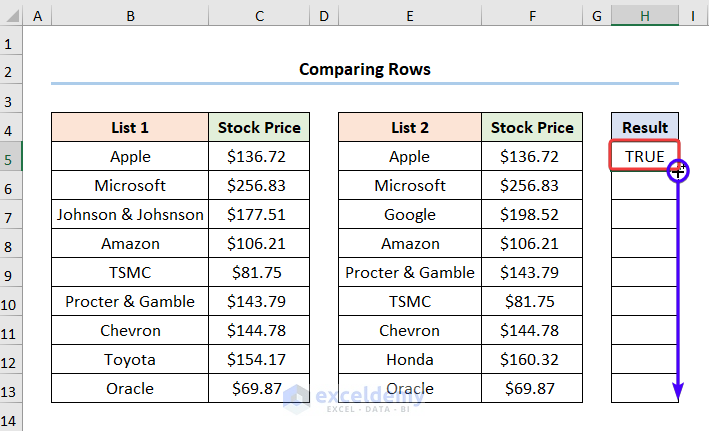
Task: Select row 13 header
Action: pyautogui.click(x=11, y=388)
